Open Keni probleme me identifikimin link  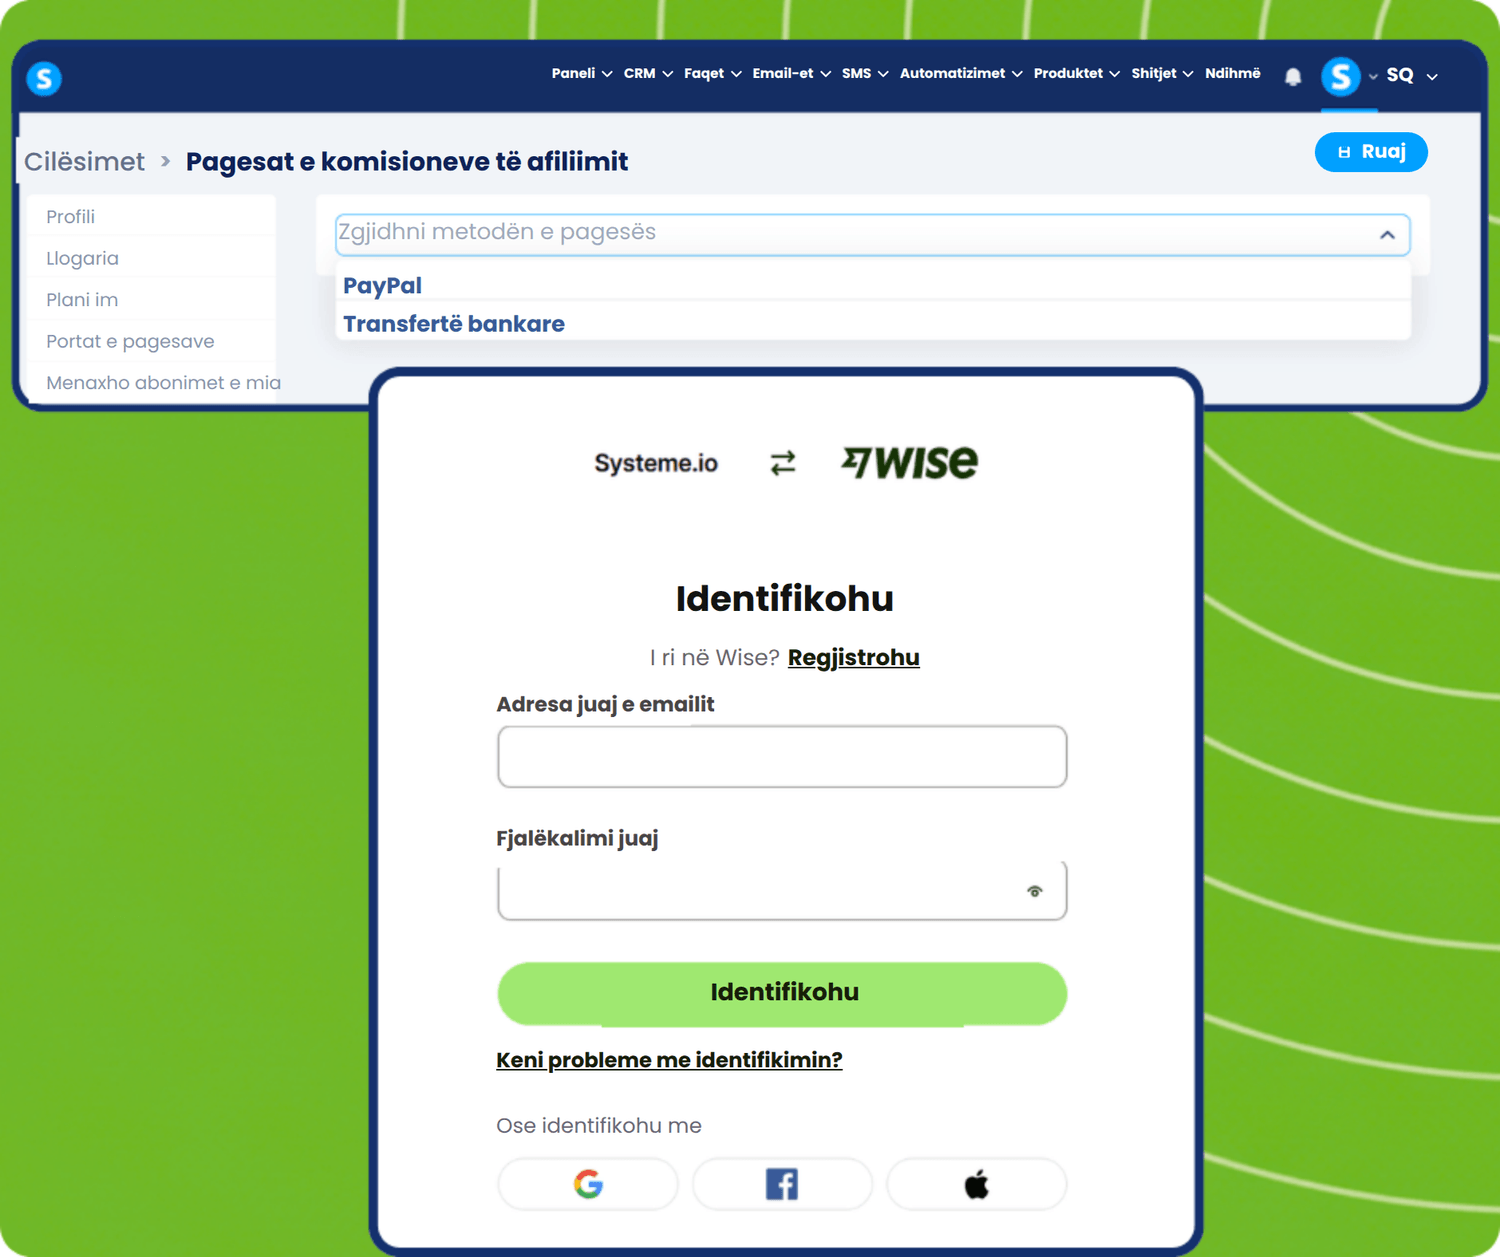coord(669,1060)
